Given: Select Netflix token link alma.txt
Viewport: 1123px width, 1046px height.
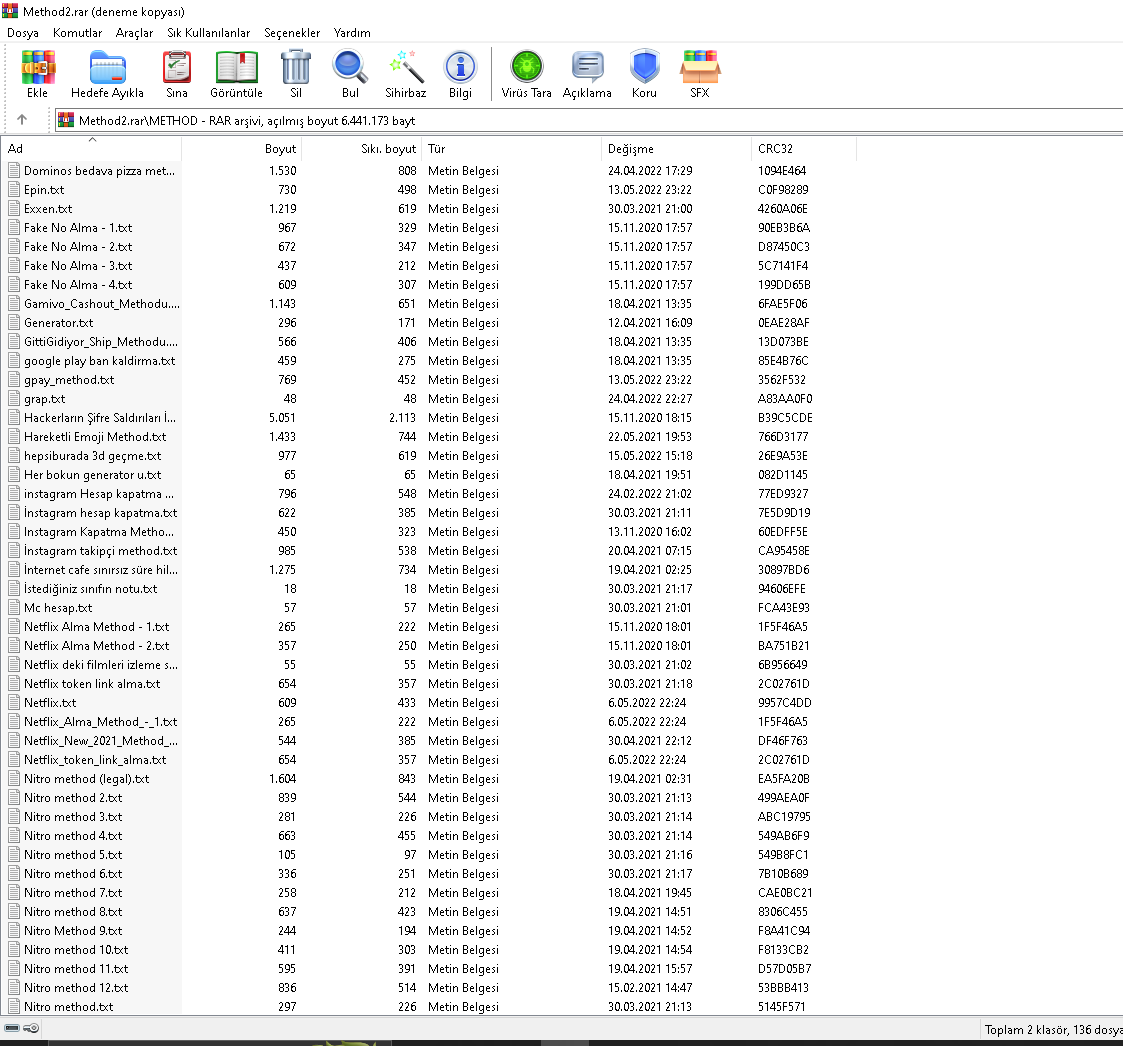Looking at the screenshot, I should pyautogui.click(x=92, y=683).
